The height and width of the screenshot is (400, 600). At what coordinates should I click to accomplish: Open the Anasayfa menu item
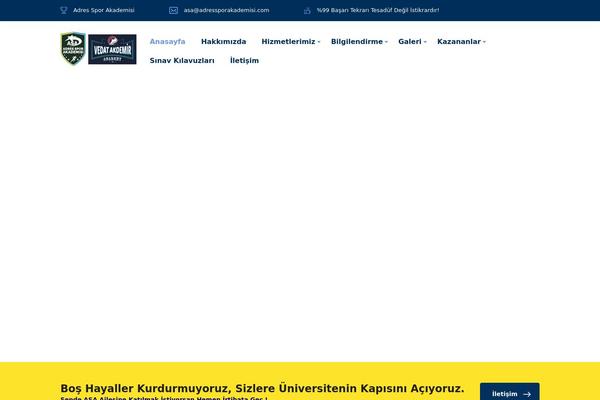[167, 41]
